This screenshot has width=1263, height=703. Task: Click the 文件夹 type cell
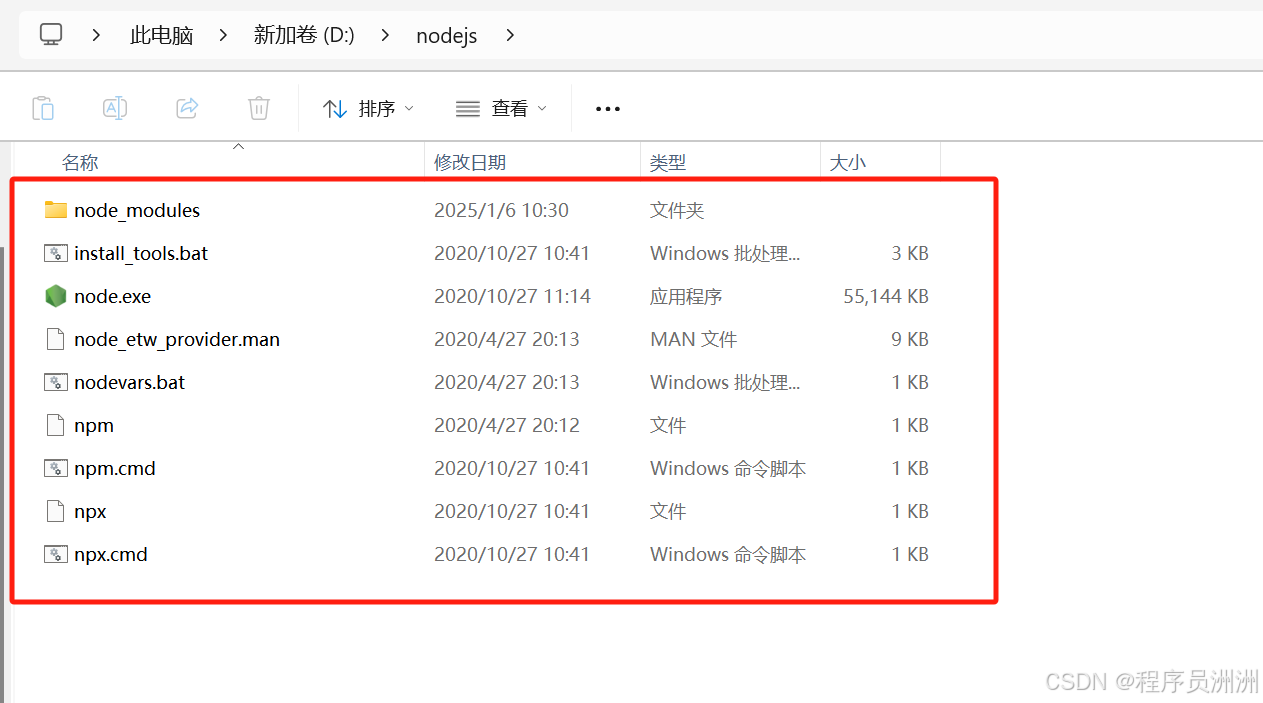(x=677, y=210)
